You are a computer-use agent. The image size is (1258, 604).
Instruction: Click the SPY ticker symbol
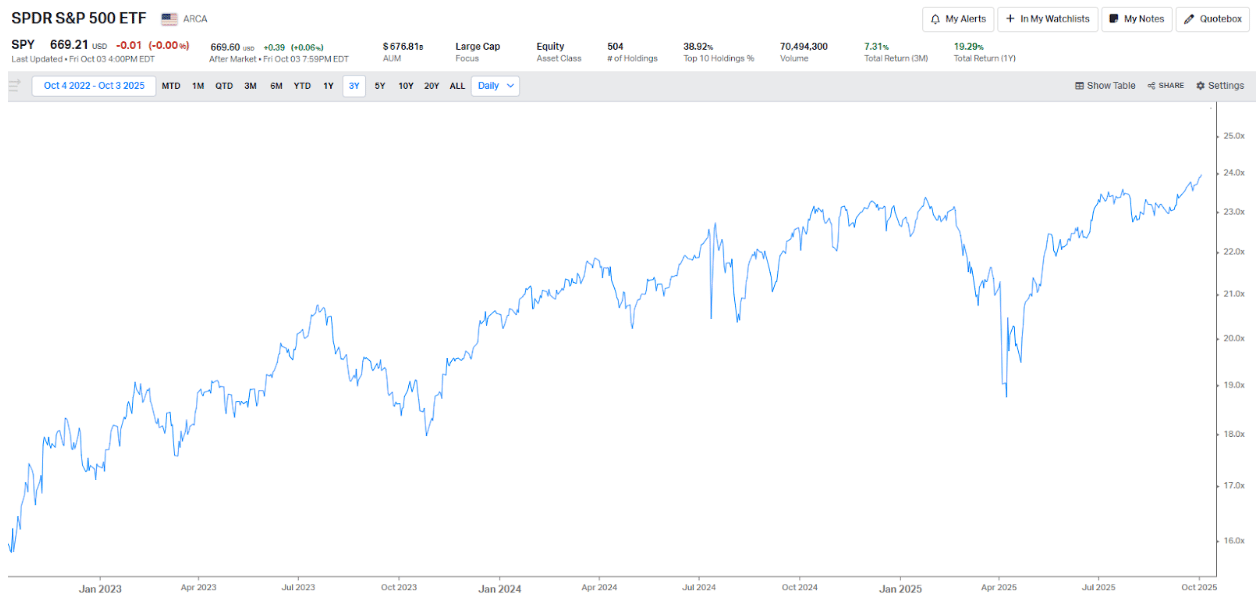pyautogui.click(x=23, y=46)
